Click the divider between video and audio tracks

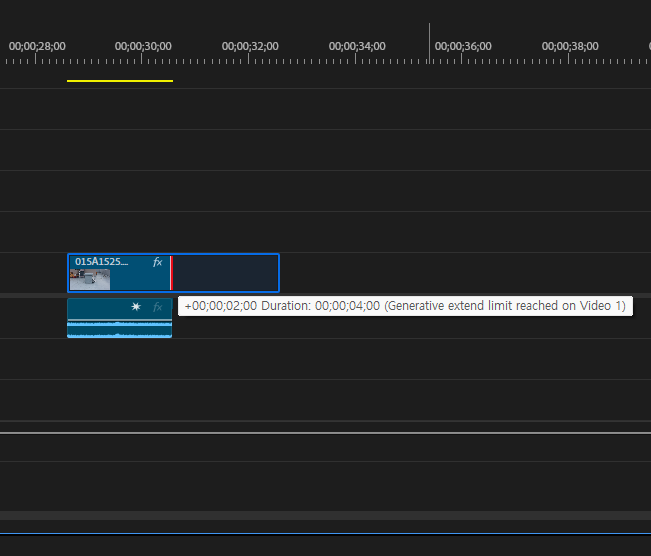(325, 296)
